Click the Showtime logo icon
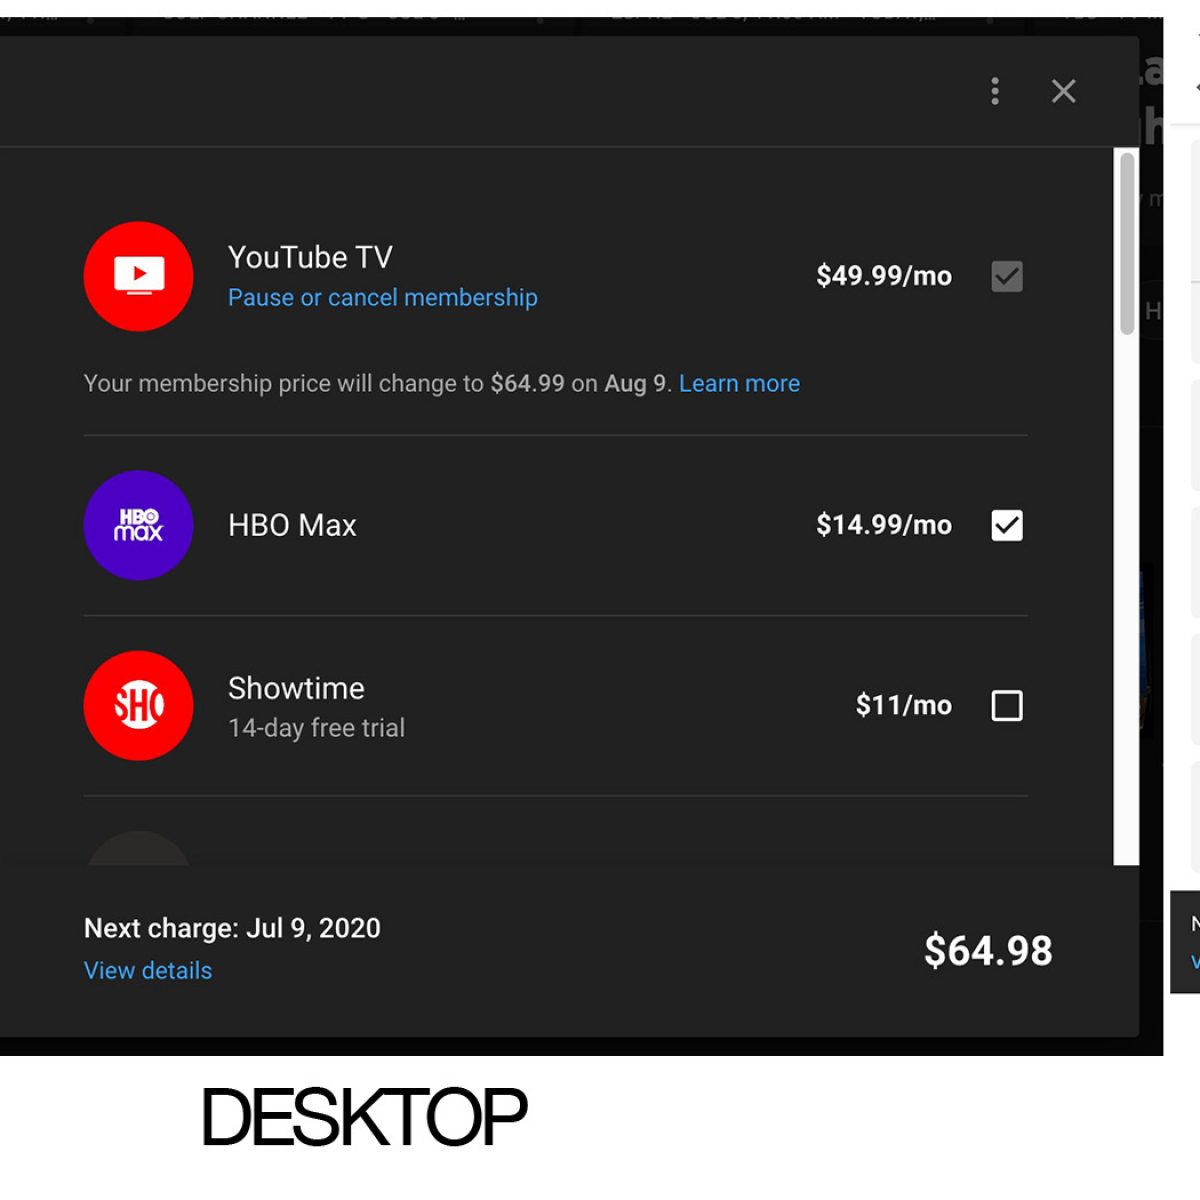This screenshot has width=1200, height=1200. pyautogui.click(x=138, y=706)
